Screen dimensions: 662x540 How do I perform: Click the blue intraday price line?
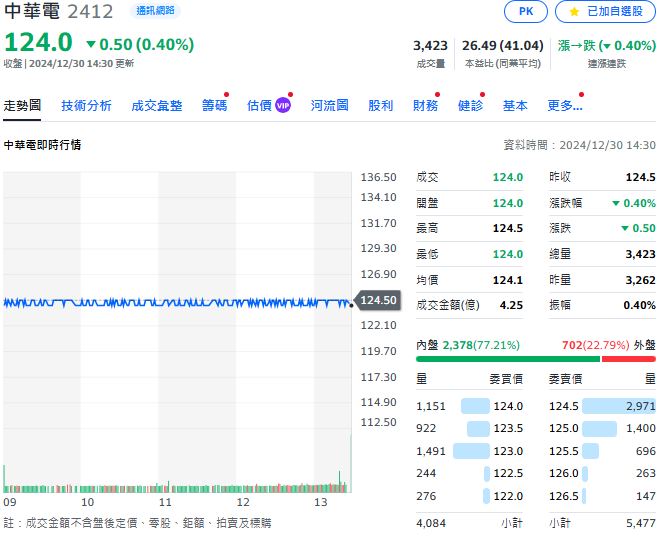coord(177,303)
